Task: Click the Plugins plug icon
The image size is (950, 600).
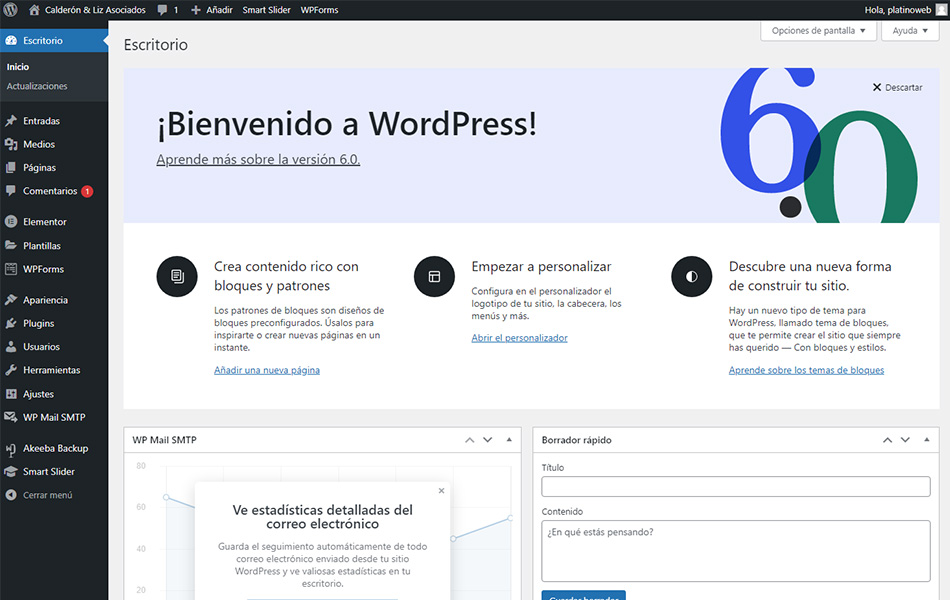Action: coord(11,323)
